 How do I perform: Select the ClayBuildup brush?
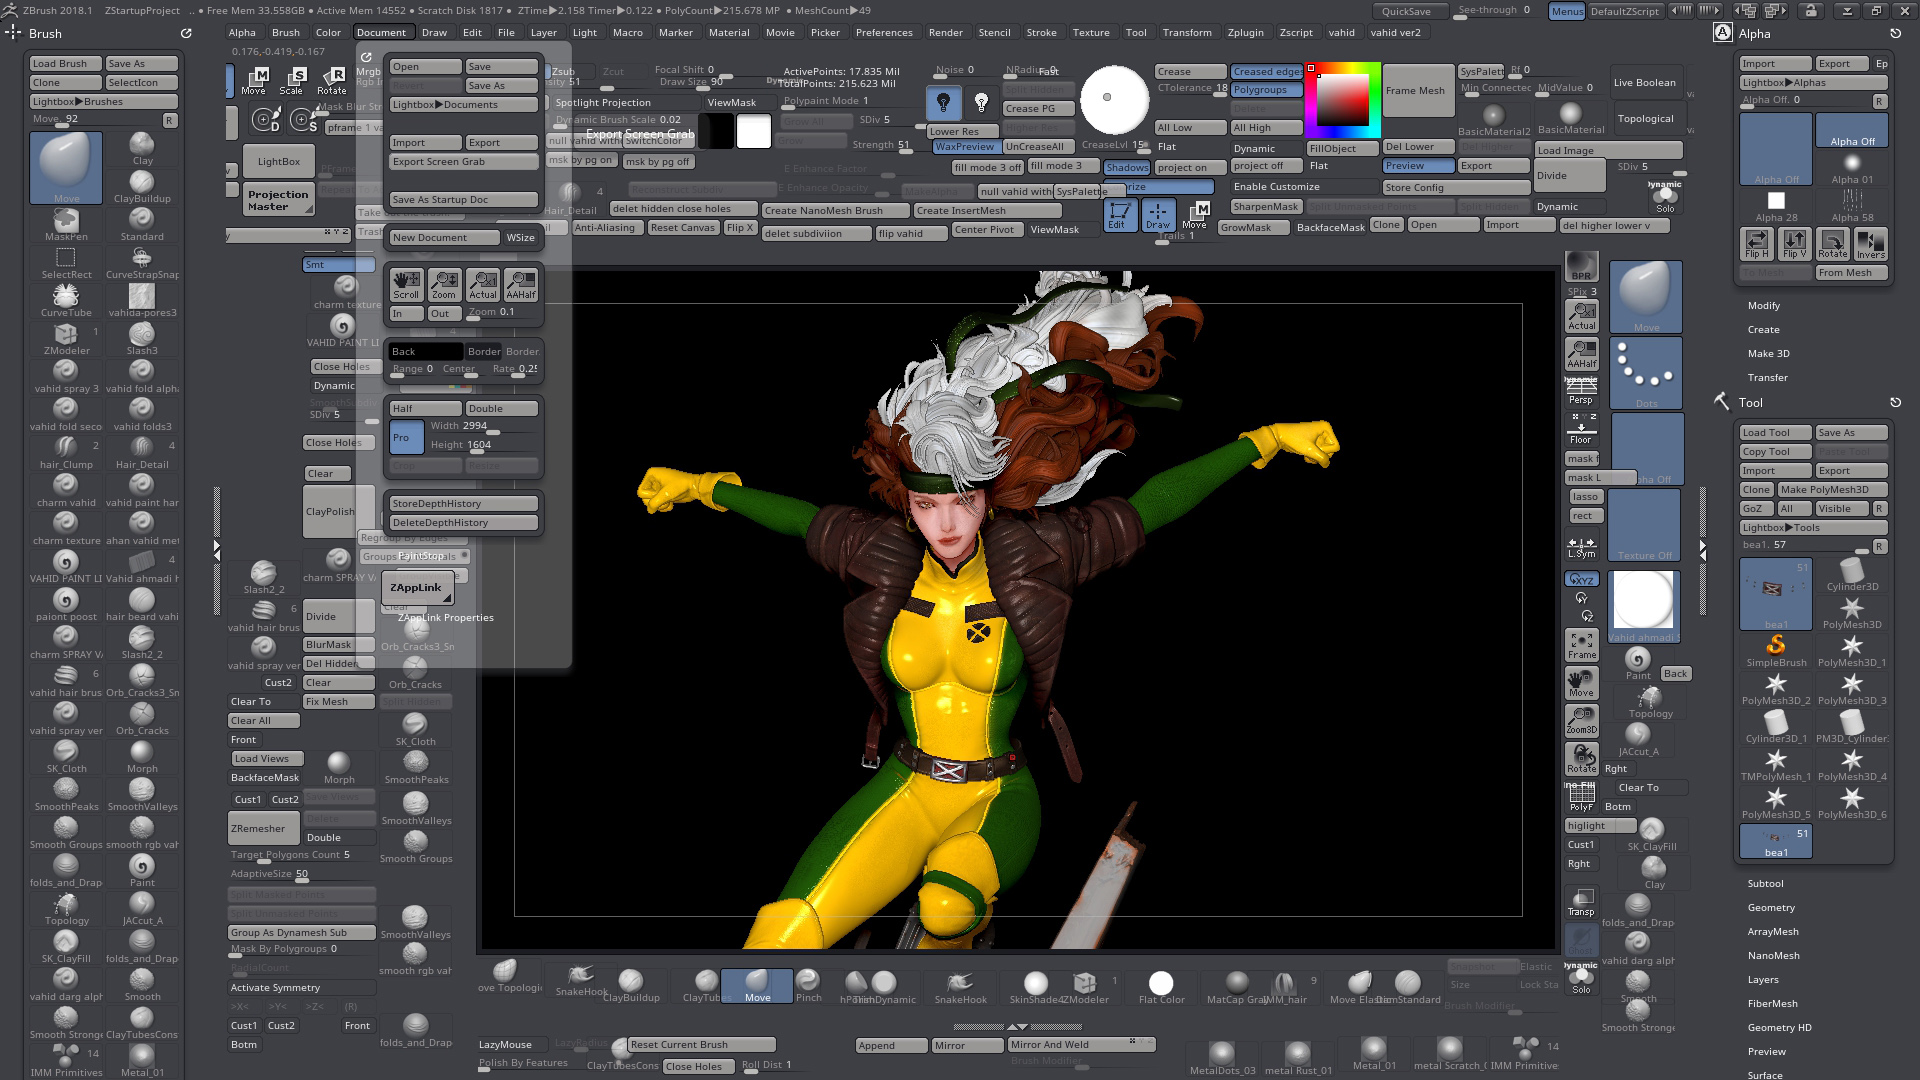coord(142,186)
